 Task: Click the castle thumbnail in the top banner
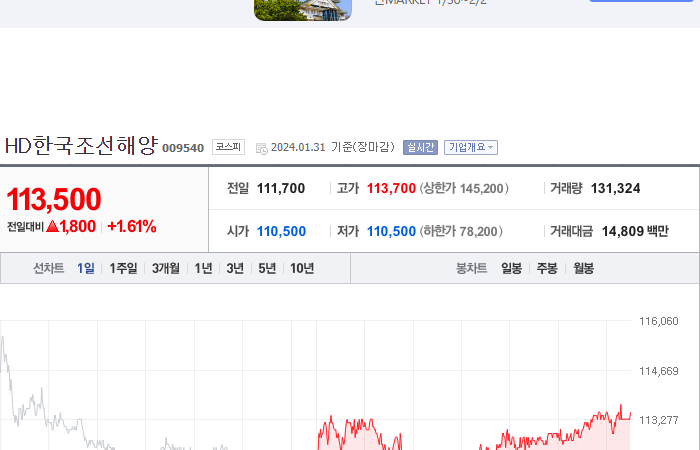click(303, 10)
